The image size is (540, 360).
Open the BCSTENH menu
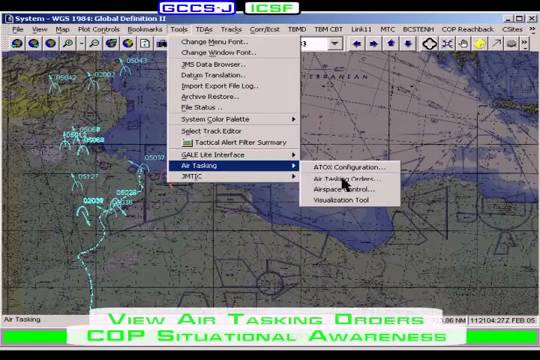click(418, 30)
